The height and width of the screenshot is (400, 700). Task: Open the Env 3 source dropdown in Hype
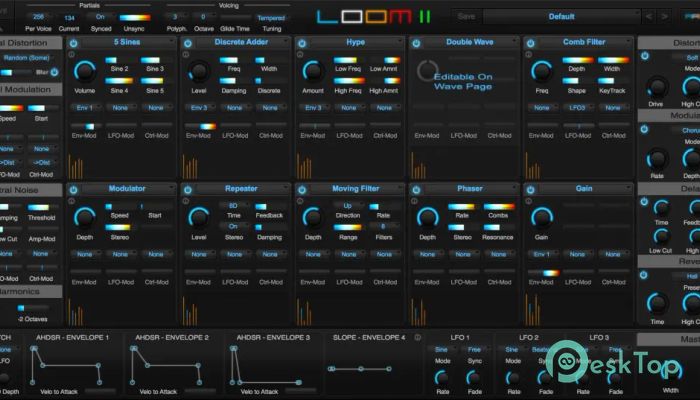click(x=313, y=108)
